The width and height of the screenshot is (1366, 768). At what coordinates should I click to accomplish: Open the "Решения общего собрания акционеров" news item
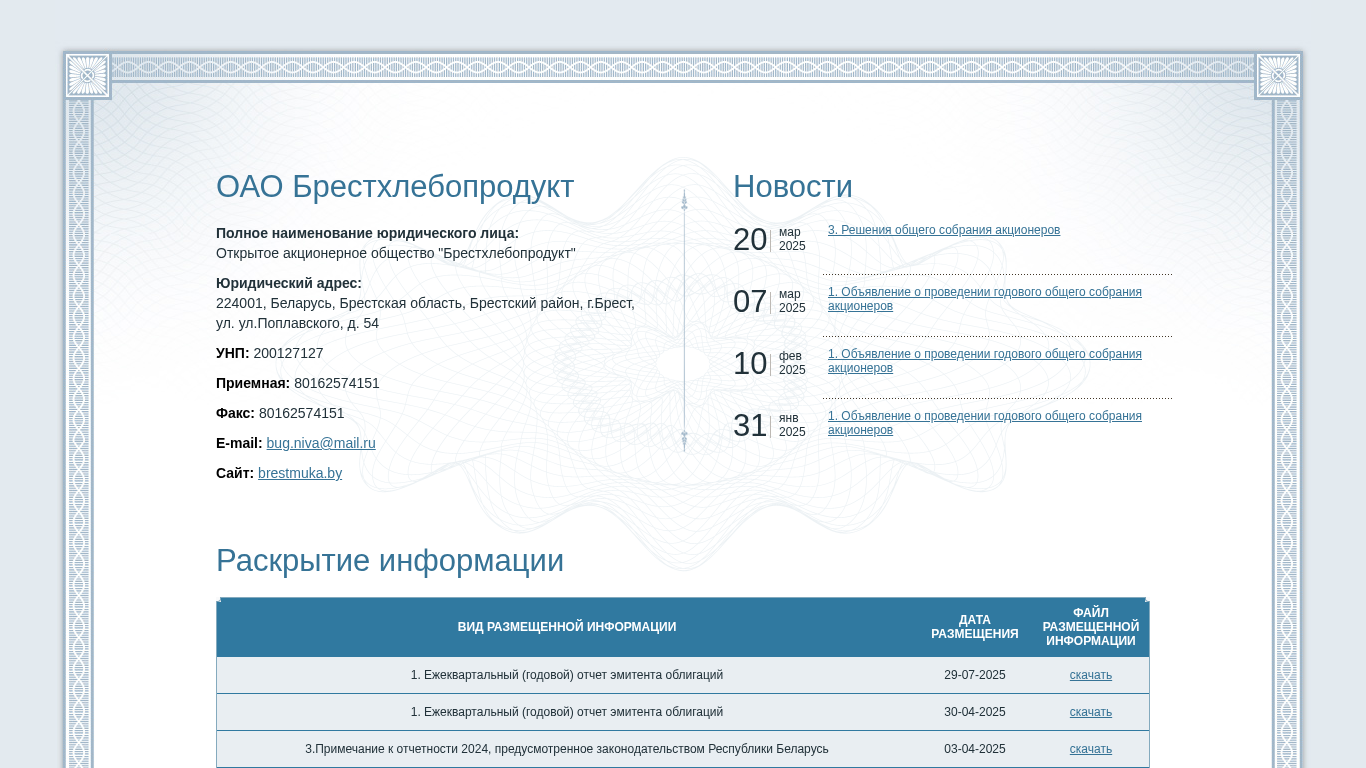click(943, 230)
